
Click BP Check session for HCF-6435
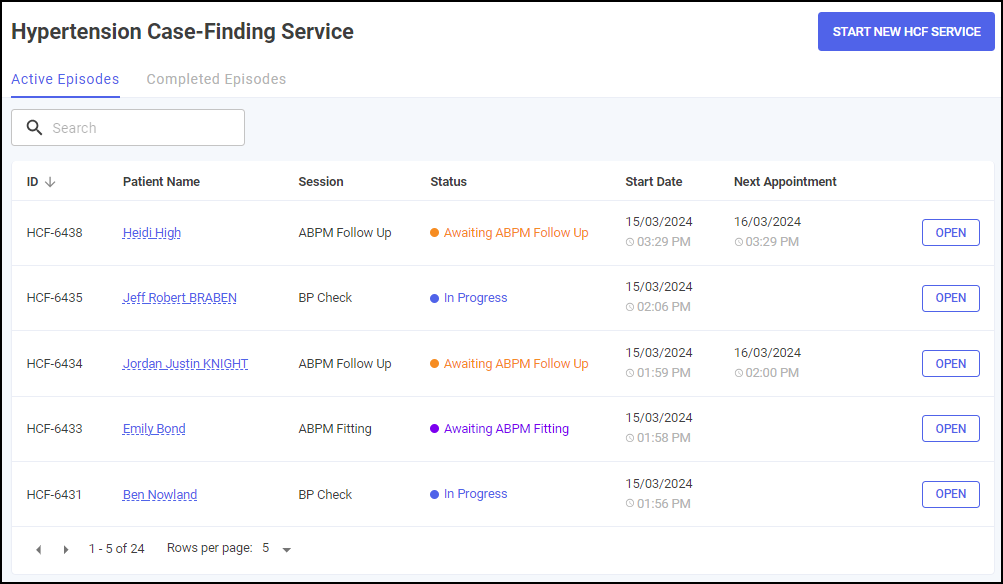pyautogui.click(x=325, y=298)
